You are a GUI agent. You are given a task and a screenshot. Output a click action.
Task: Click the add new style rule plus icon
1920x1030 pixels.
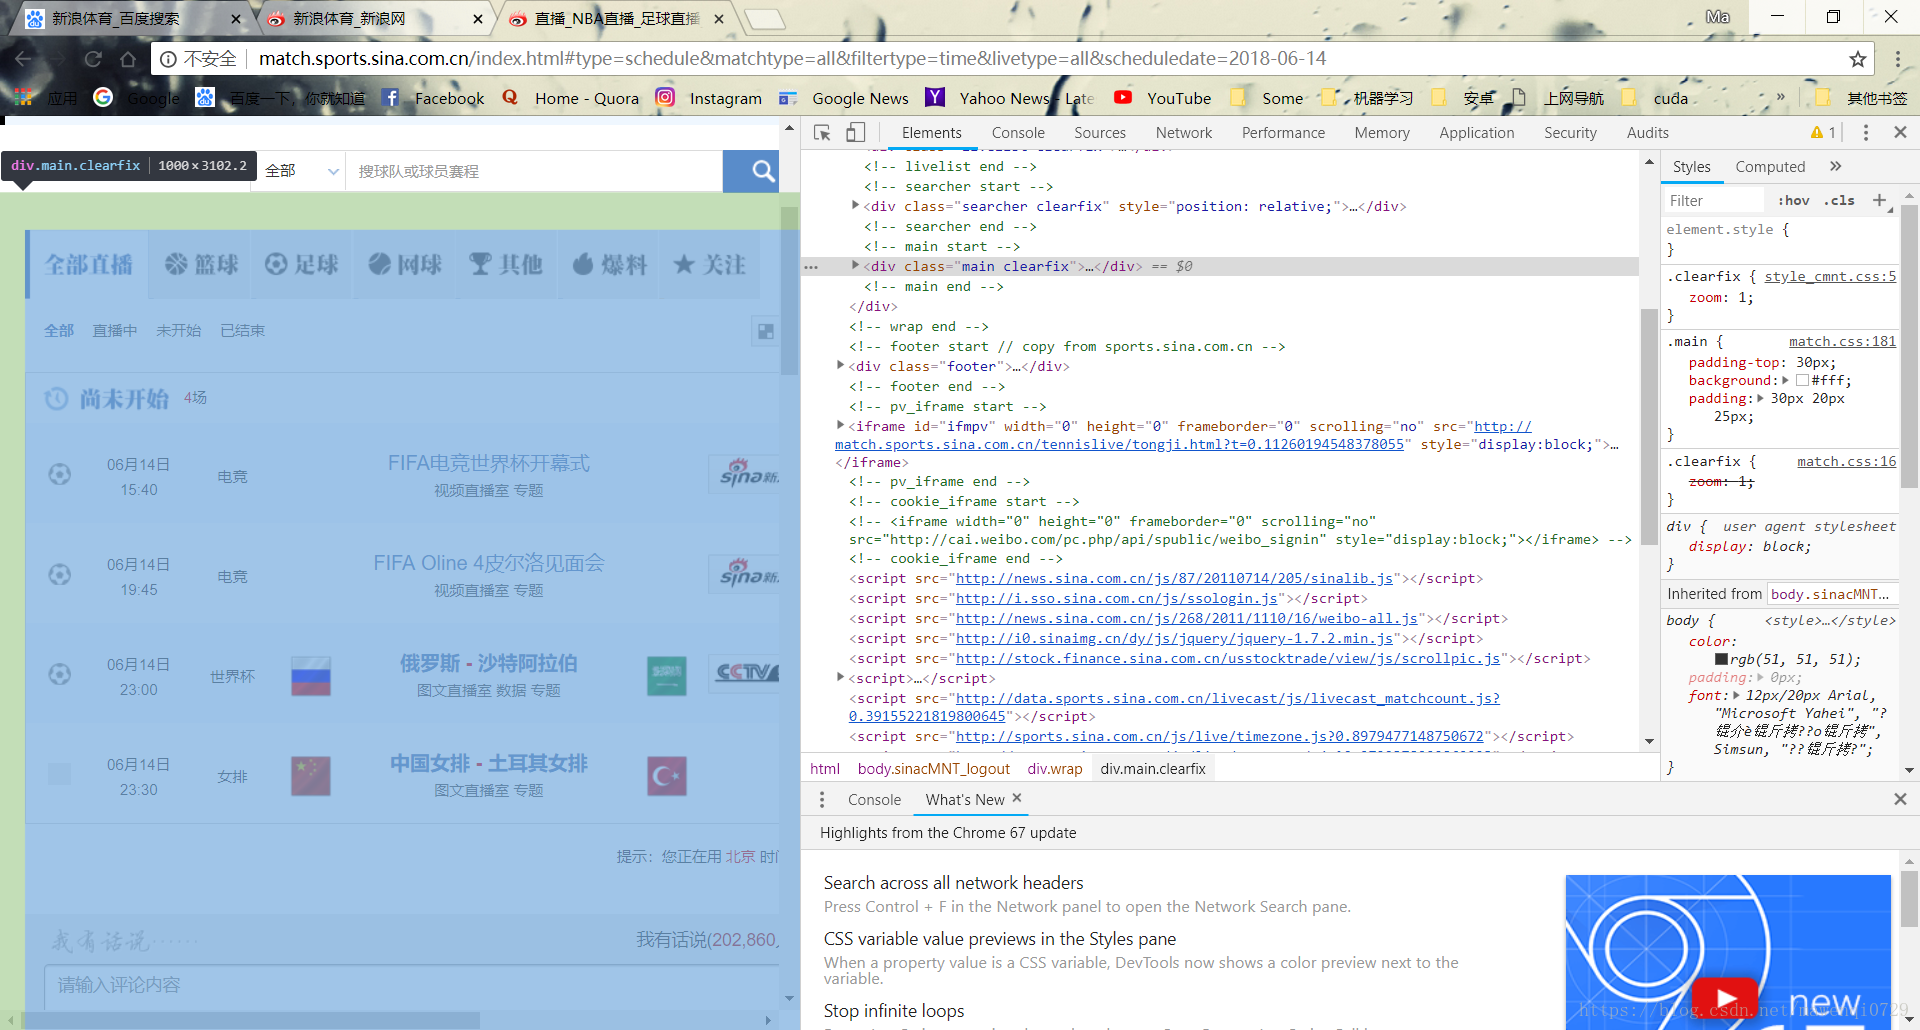(x=1879, y=200)
